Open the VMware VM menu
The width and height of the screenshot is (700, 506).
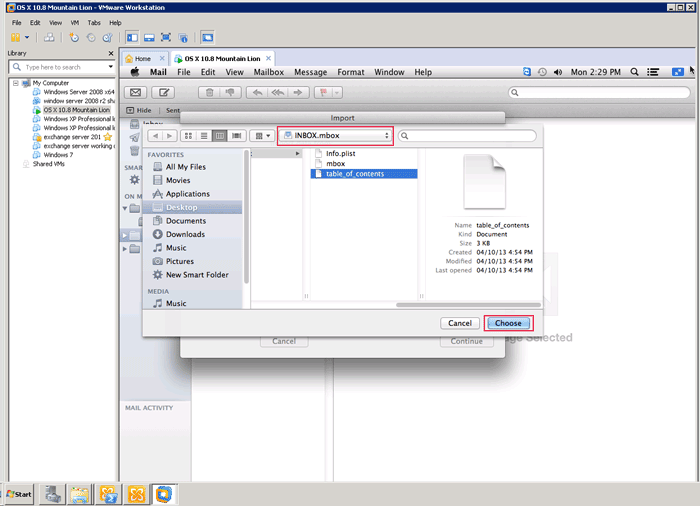click(75, 22)
